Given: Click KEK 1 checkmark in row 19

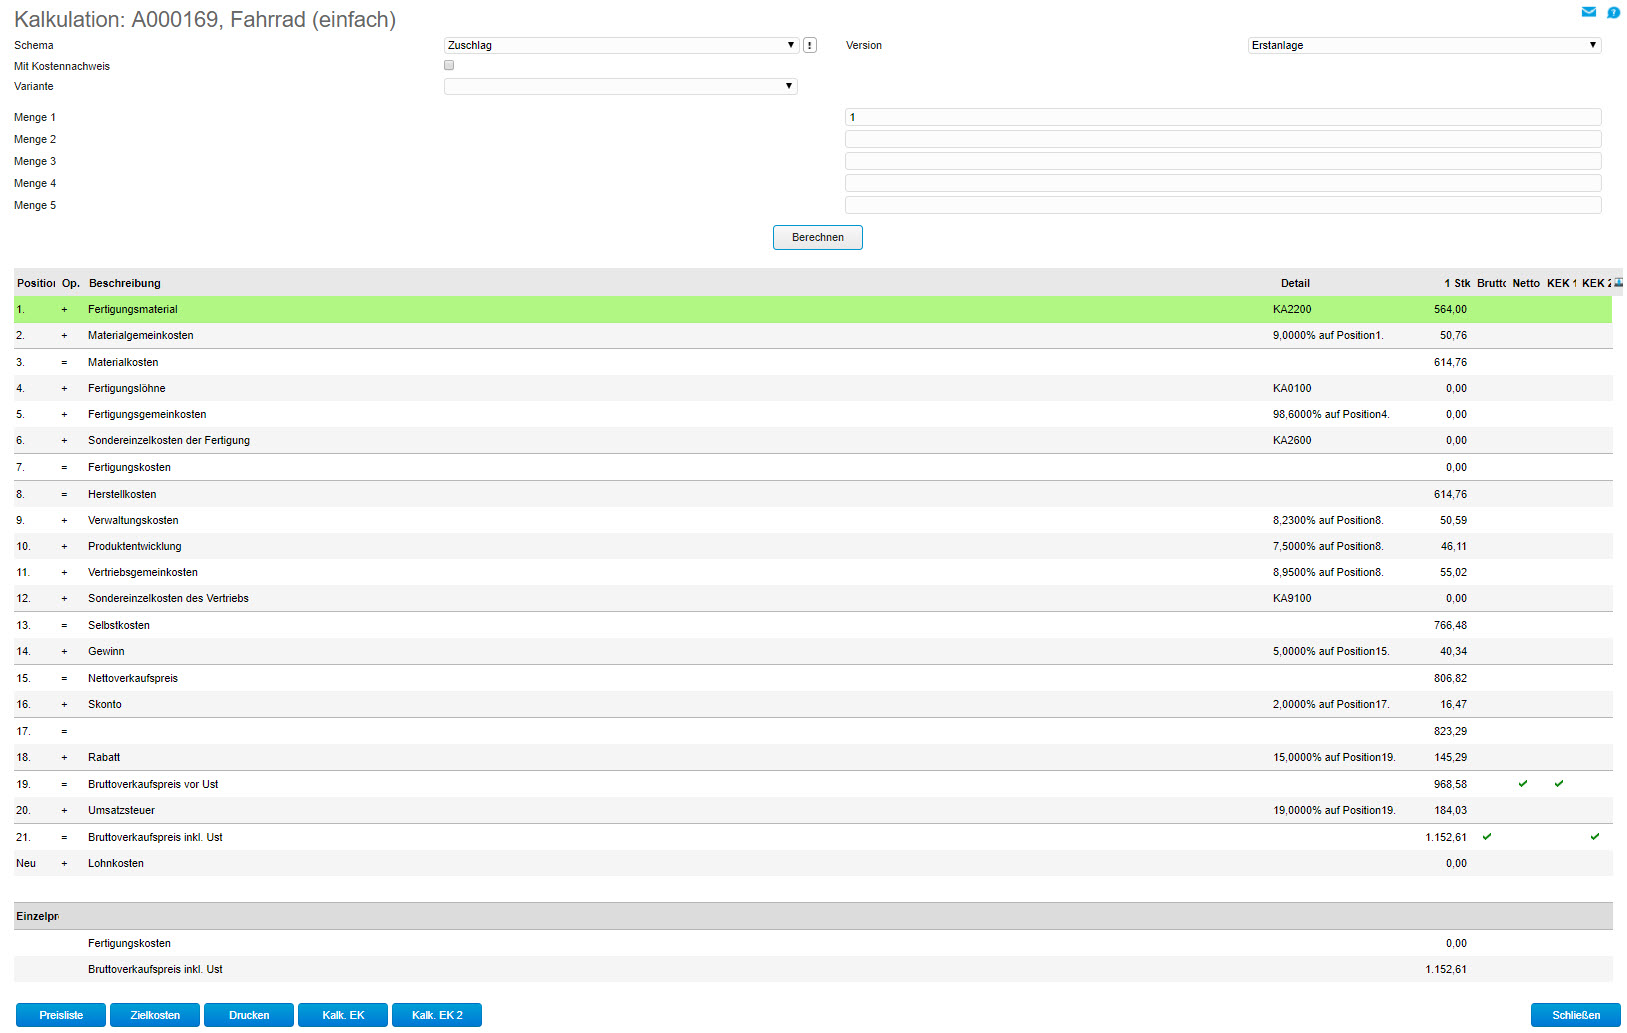Looking at the screenshot, I should [1559, 784].
